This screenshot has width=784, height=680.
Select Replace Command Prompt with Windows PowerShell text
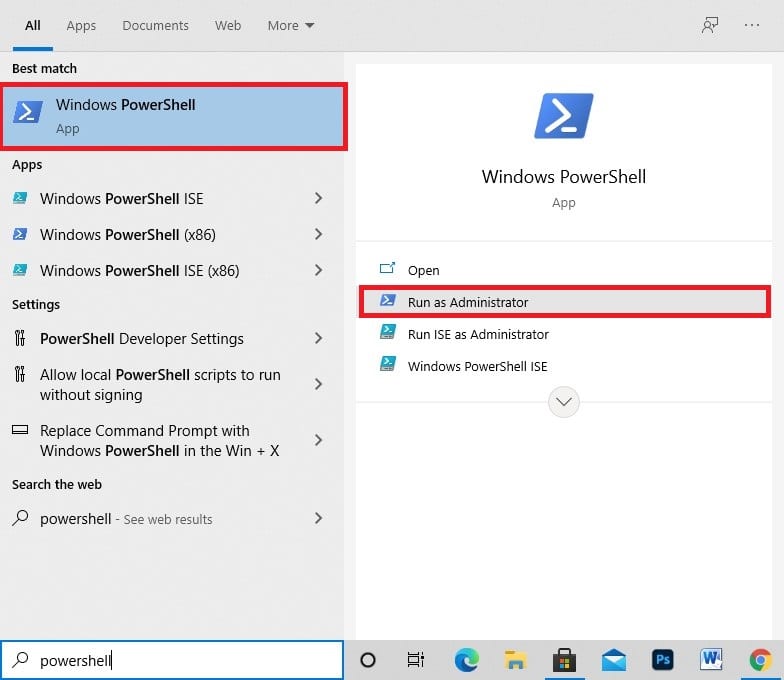(x=160, y=440)
